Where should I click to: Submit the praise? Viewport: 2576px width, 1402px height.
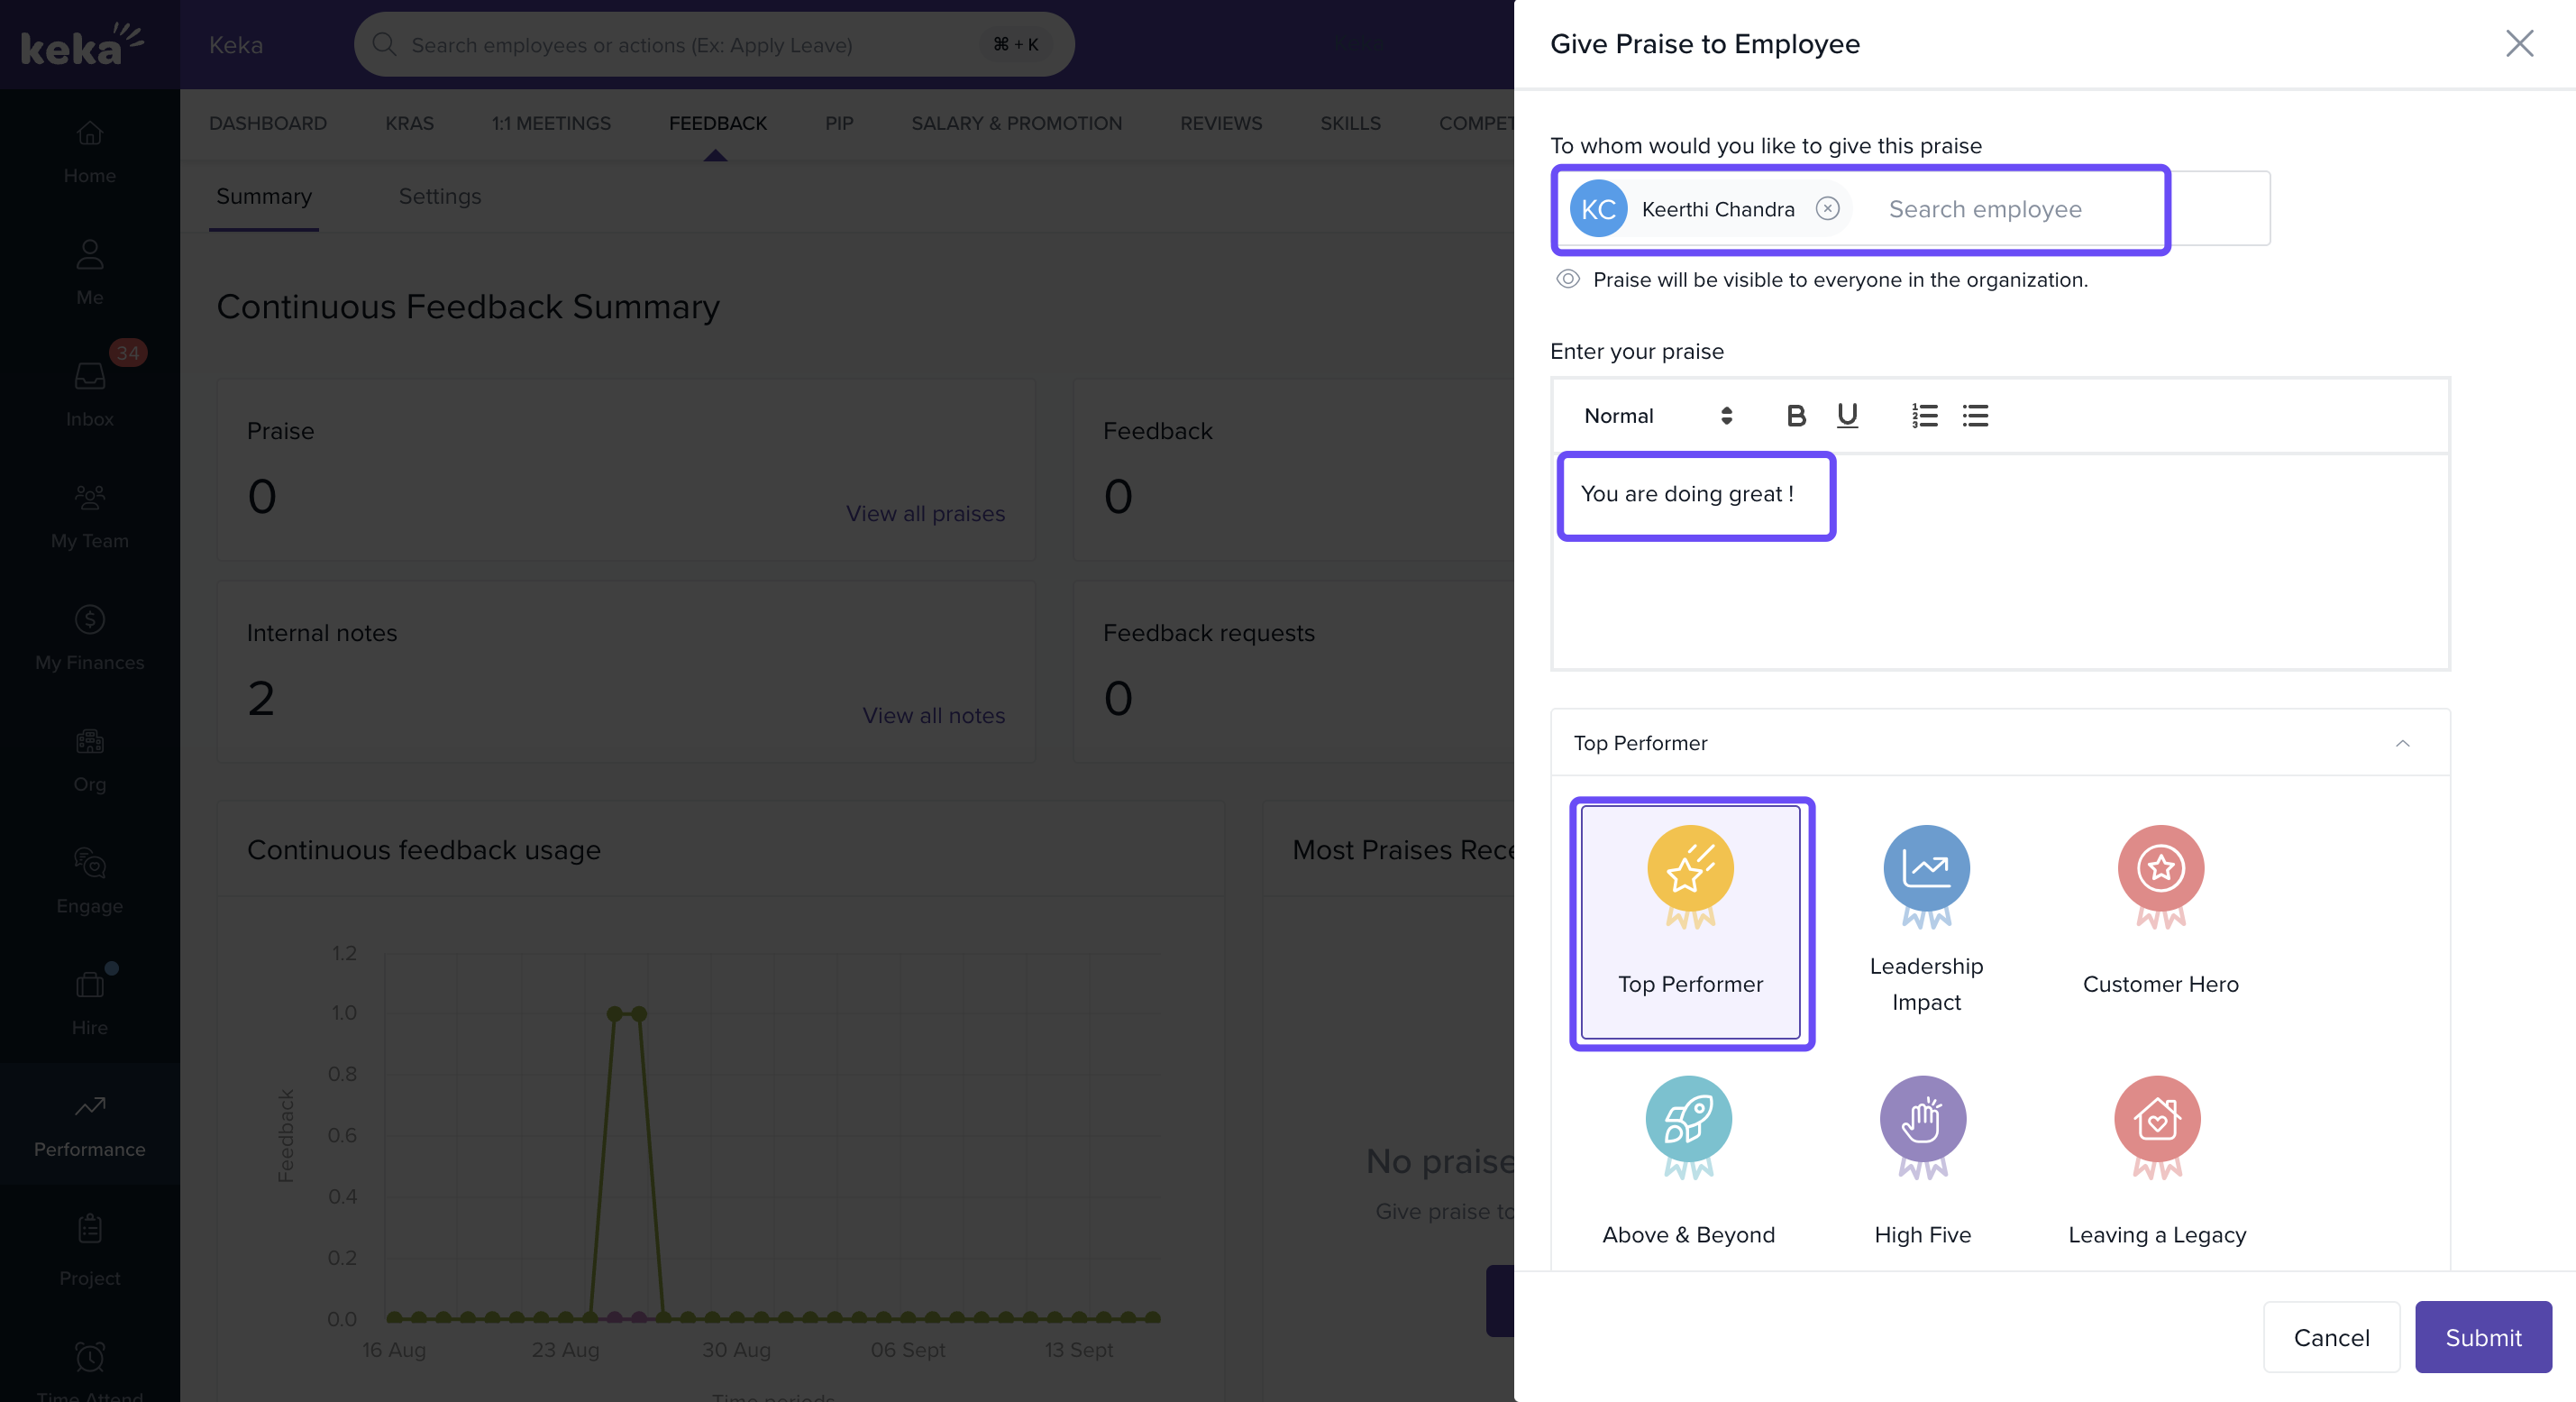(2482, 1336)
